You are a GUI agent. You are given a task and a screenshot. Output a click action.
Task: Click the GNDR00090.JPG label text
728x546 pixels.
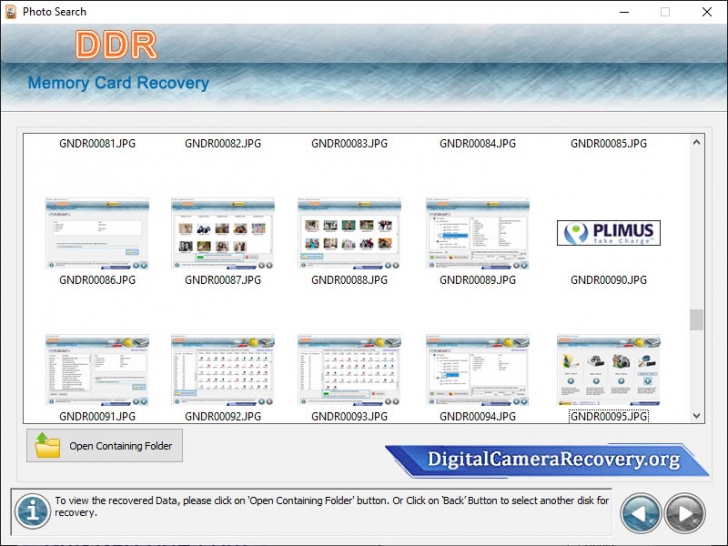(x=608, y=280)
